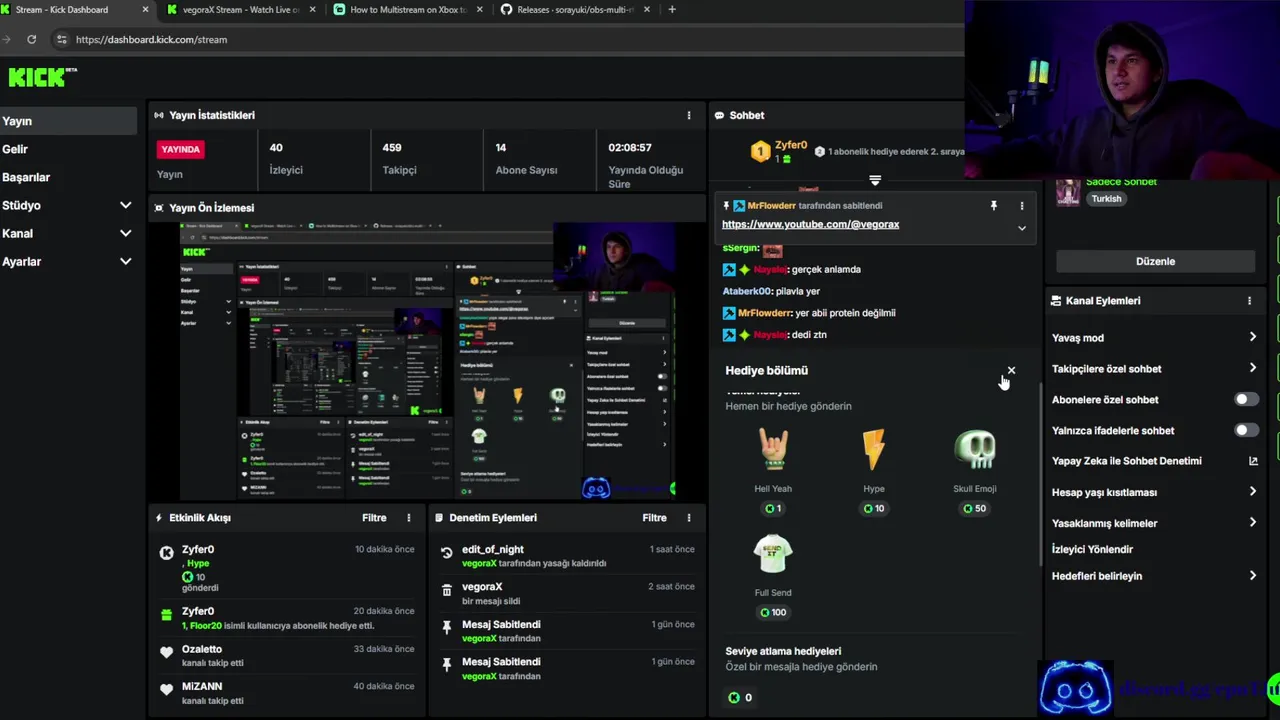Open Etkinlik Akışı three-dot menu
Image resolution: width=1280 pixels, height=720 pixels.
[x=408, y=518]
